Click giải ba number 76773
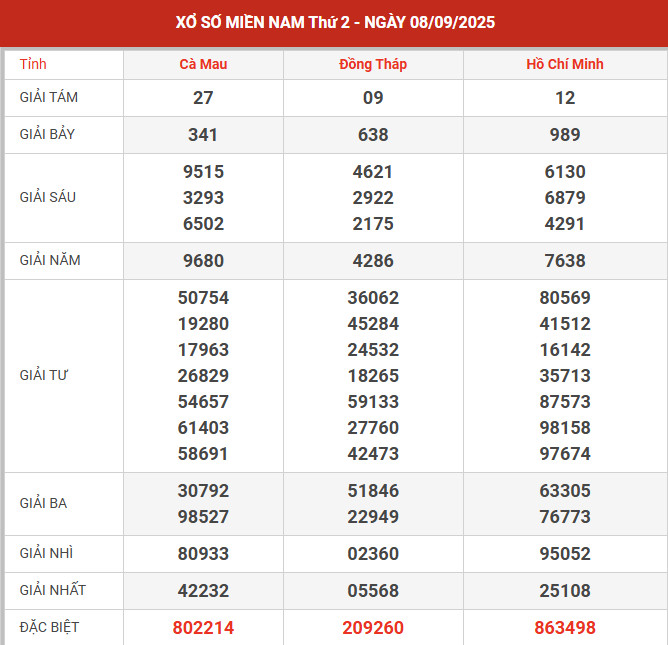The image size is (668, 645). click(x=565, y=517)
